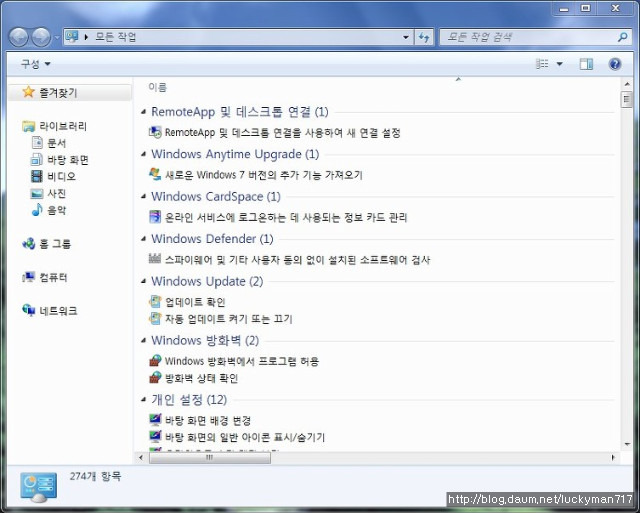Click 자동 업데이트 켜기 또는 끄기 task
Viewport: 640px width, 513px height.
(229, 319)
